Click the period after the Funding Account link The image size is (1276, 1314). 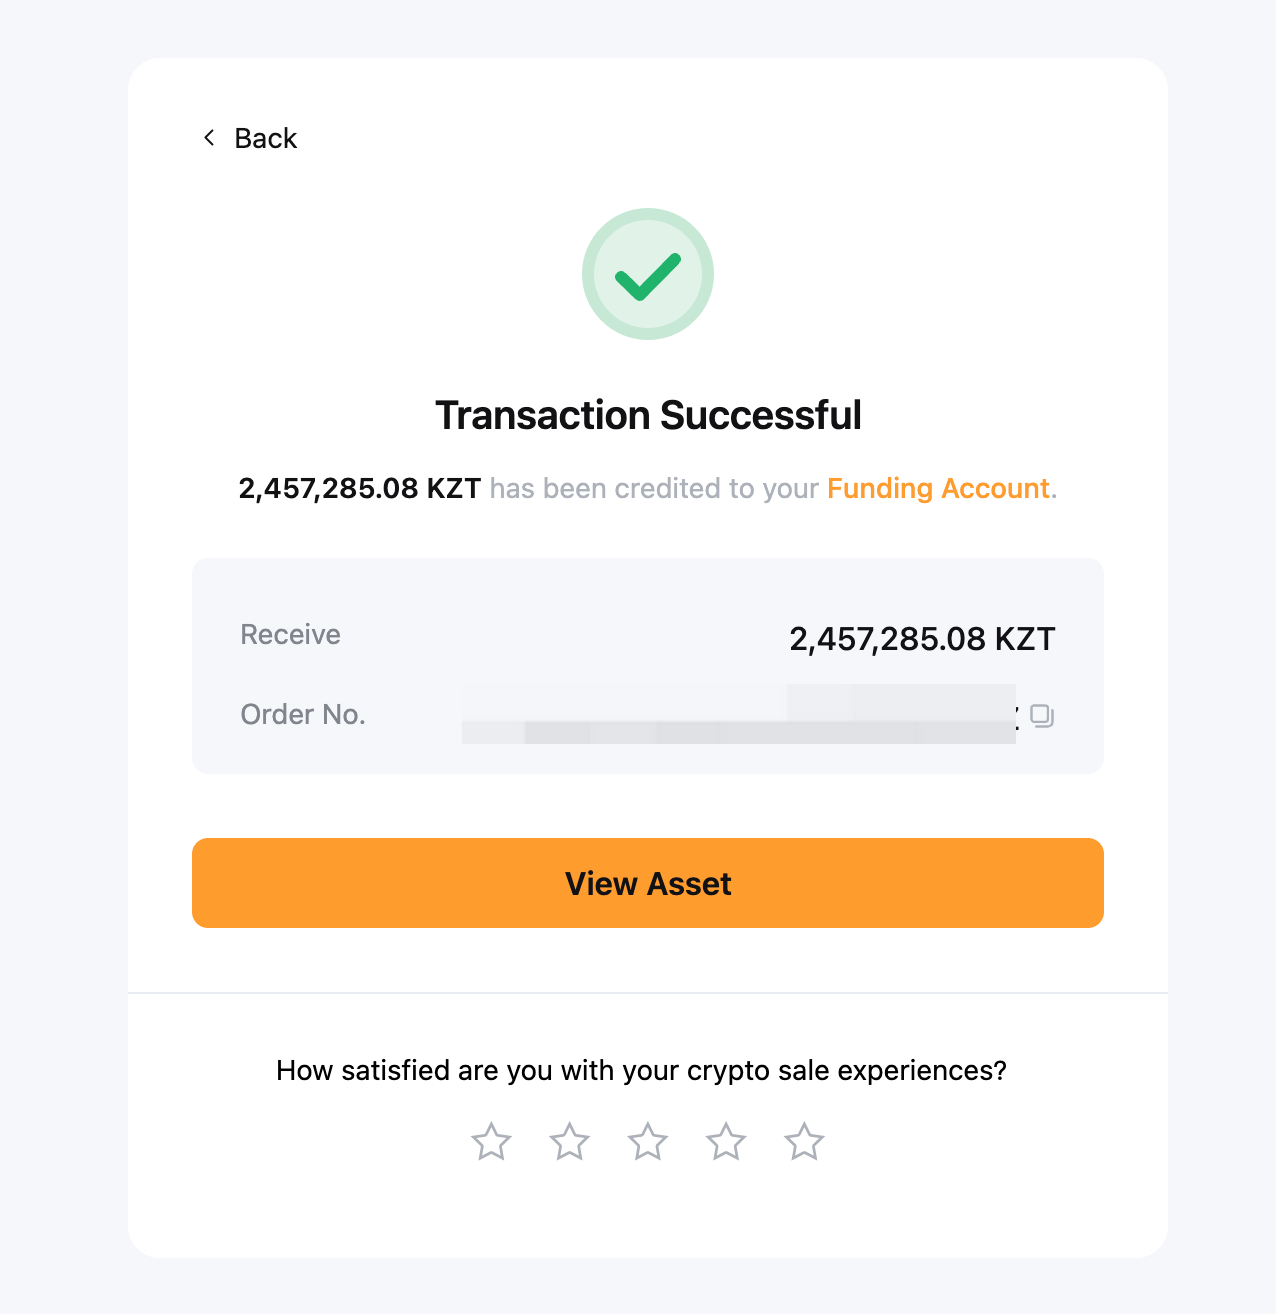click(x=1054, y=490)
